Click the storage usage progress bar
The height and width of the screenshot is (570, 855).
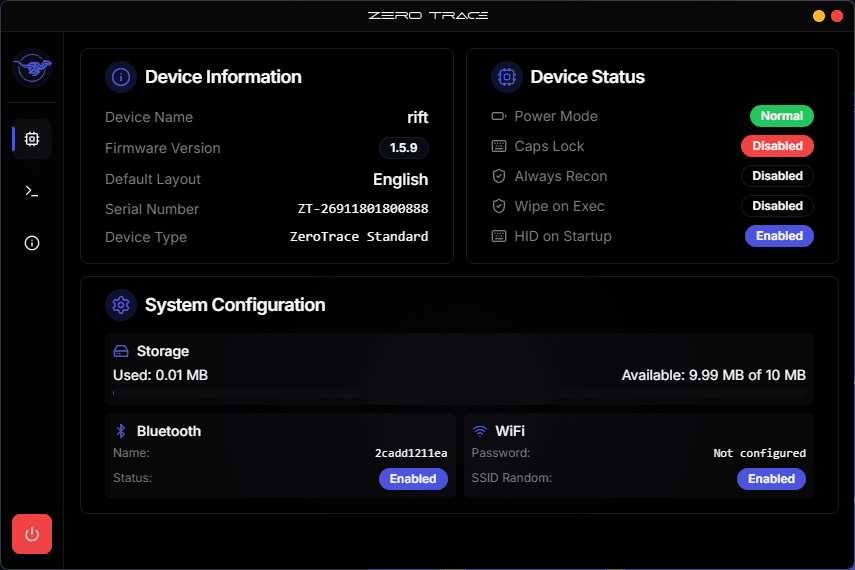tap(459, 392)
